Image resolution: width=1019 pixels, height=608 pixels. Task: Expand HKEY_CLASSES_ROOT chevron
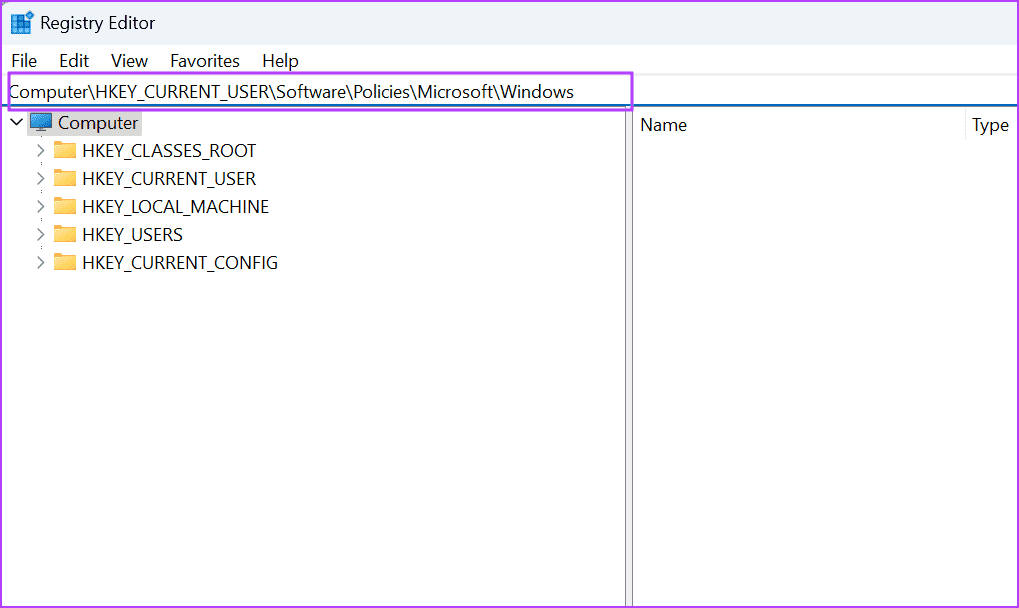coord(40,151)
